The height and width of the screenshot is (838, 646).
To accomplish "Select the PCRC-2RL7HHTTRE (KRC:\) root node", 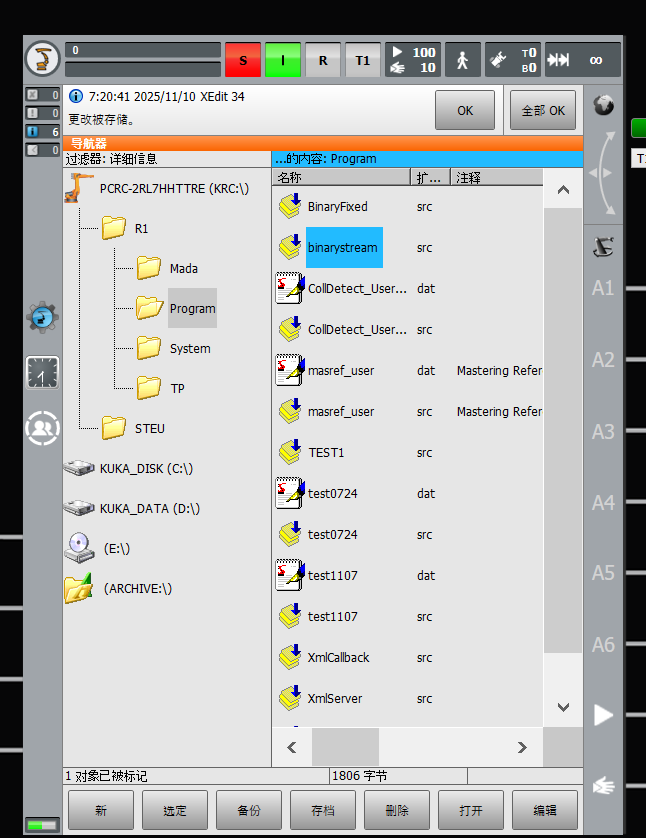I will click(x=174, y=189).
